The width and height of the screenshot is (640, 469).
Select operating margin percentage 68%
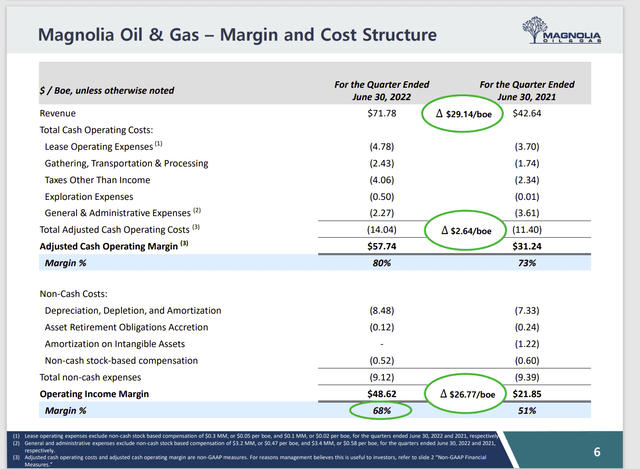(382, 411)
